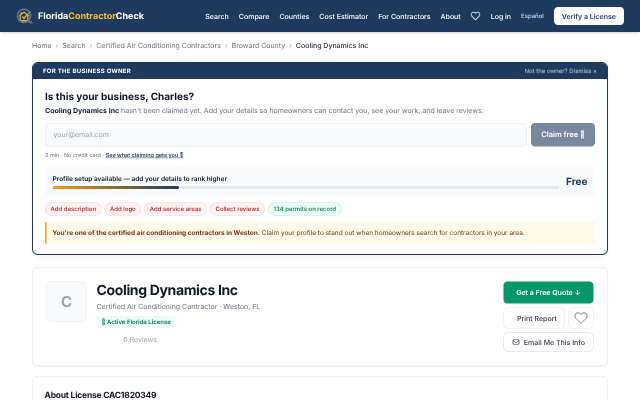This screenshot has width=640, height=400.
Task: Click the Add service areas chip
Action: click(x=176, y=209)
